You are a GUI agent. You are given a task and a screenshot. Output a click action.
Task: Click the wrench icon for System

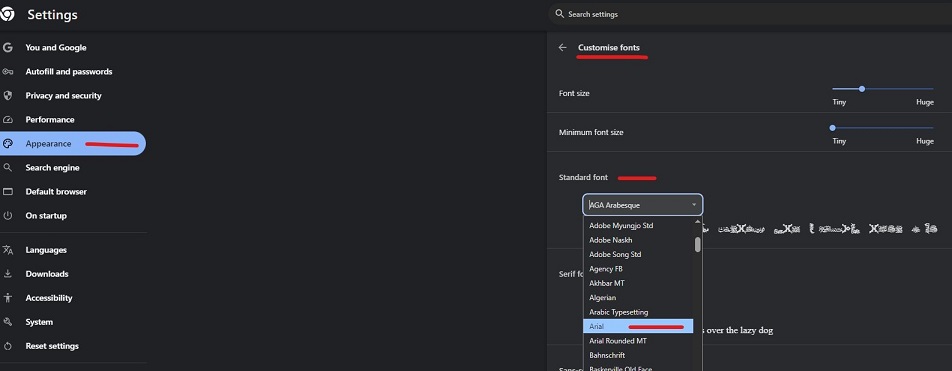pyautogui.click(x=8, y=322)
